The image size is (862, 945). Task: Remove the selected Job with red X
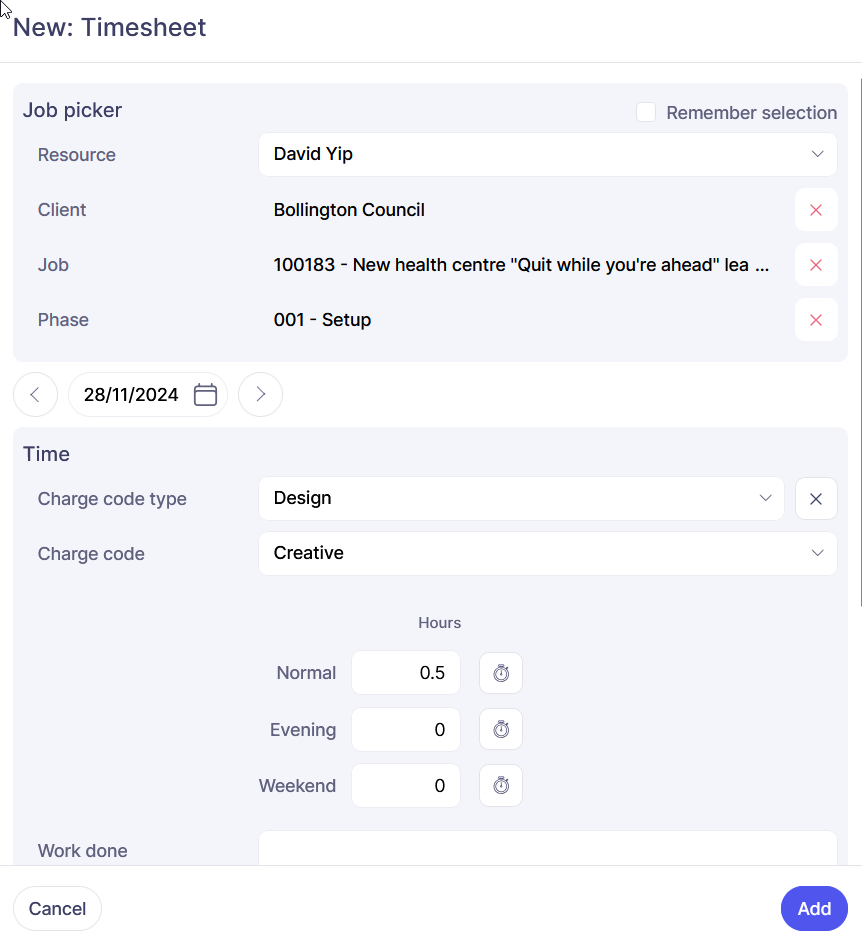pyautogui.click(x=816, y=265)
